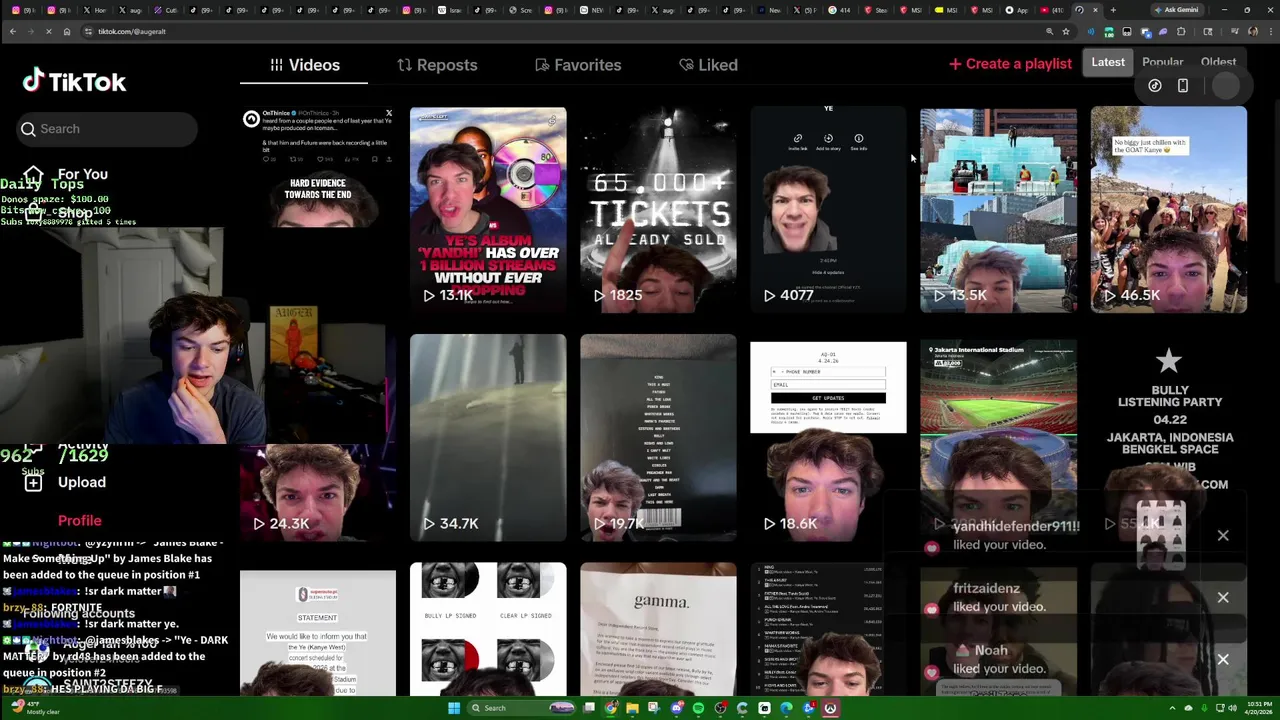Viewport: 1280px width, 720px height.
Task: Click the browser back arrow
Action: [x=13, y=31]
